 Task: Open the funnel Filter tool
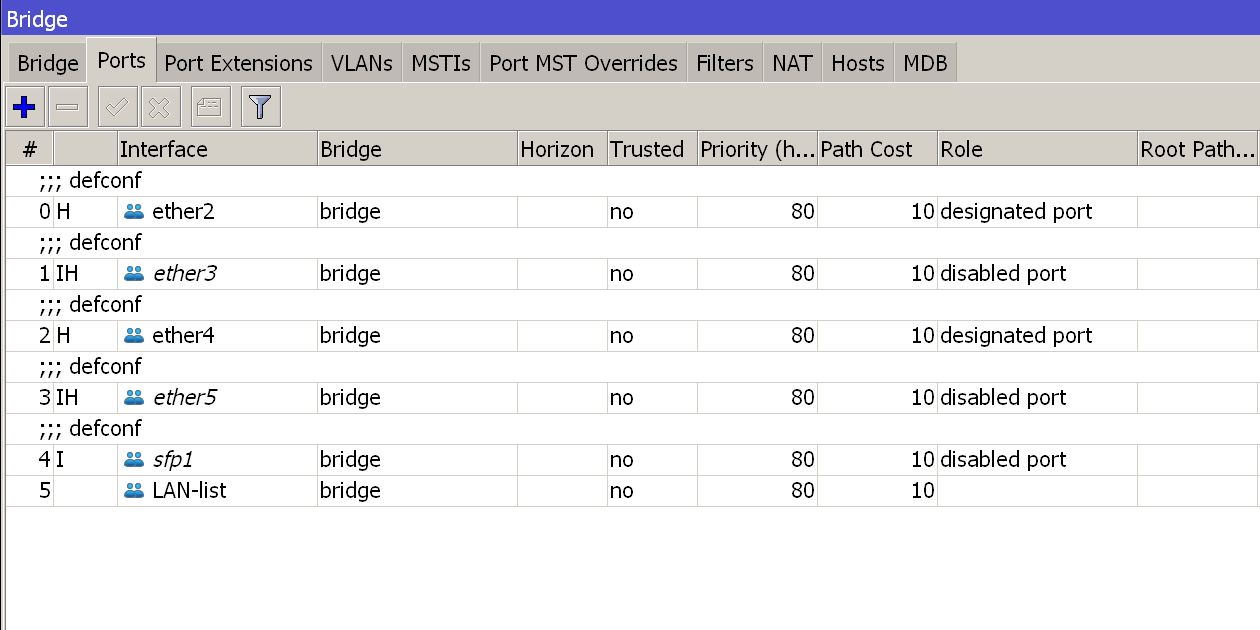click(x=261, y=107)
